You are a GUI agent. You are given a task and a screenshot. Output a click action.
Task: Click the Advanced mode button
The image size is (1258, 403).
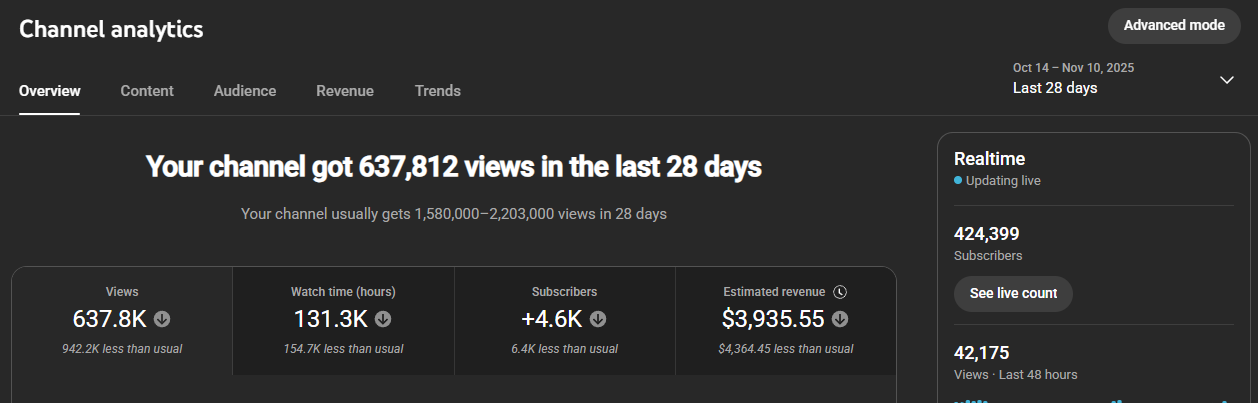click(1174, 26)
